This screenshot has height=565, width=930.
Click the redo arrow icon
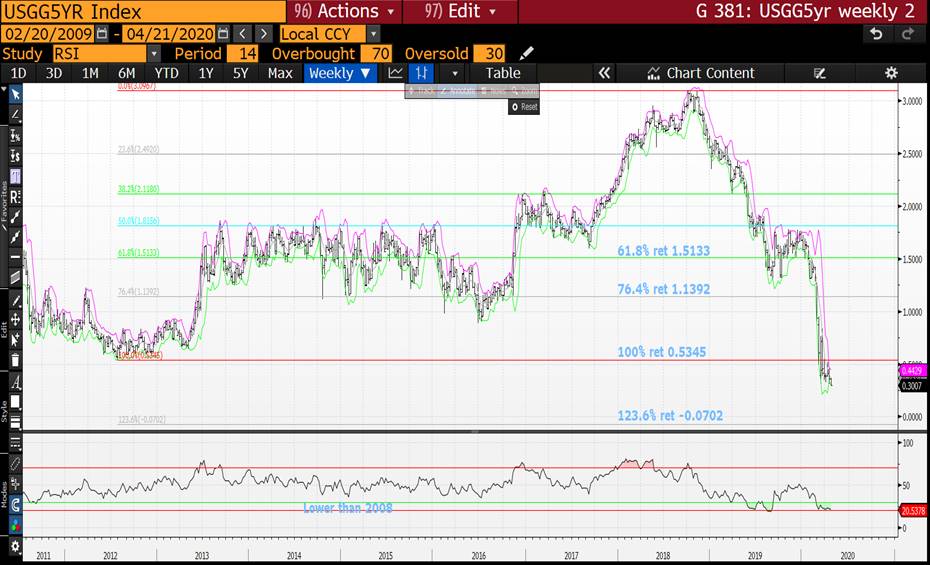tap(908, 33)
